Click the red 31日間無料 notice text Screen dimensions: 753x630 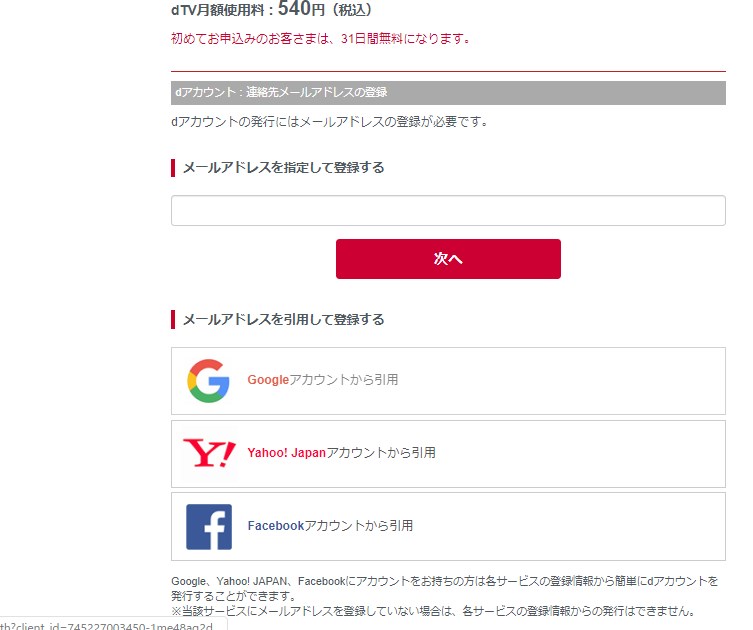tap(321, 39)
